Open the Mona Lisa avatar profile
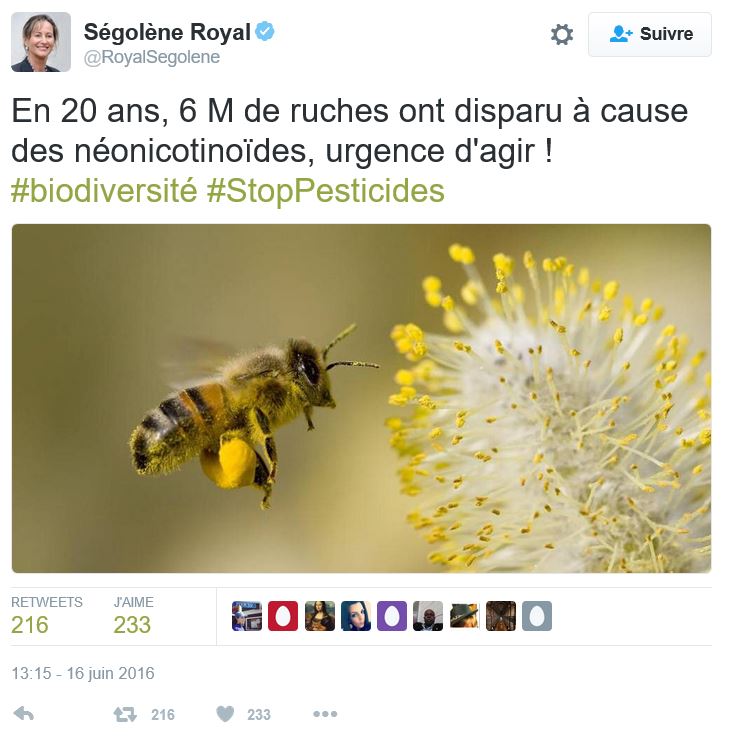This screenshot has height=741, width=732. [x=319, y=616]
